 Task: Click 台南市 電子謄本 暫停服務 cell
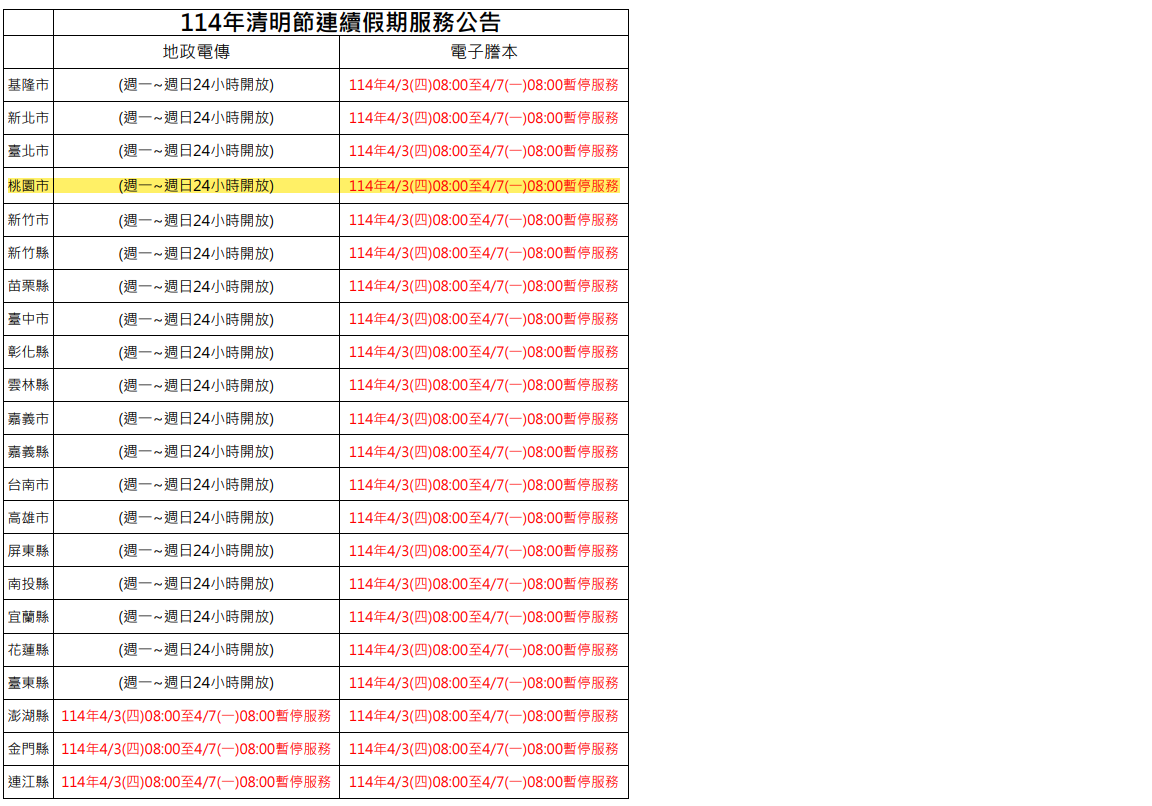(x=483, y=485)
